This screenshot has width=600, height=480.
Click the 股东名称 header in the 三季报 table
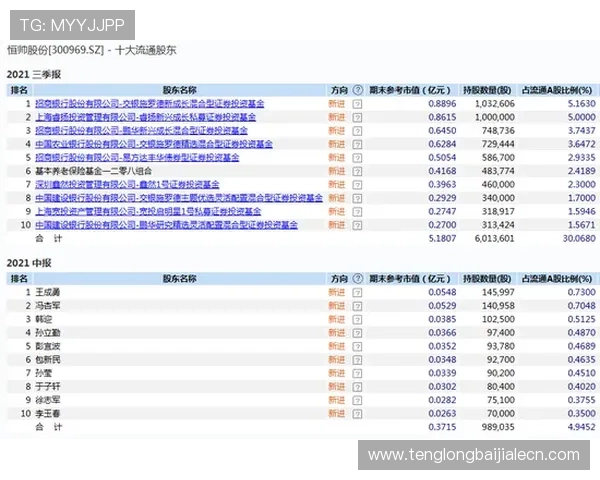point(179,90)
